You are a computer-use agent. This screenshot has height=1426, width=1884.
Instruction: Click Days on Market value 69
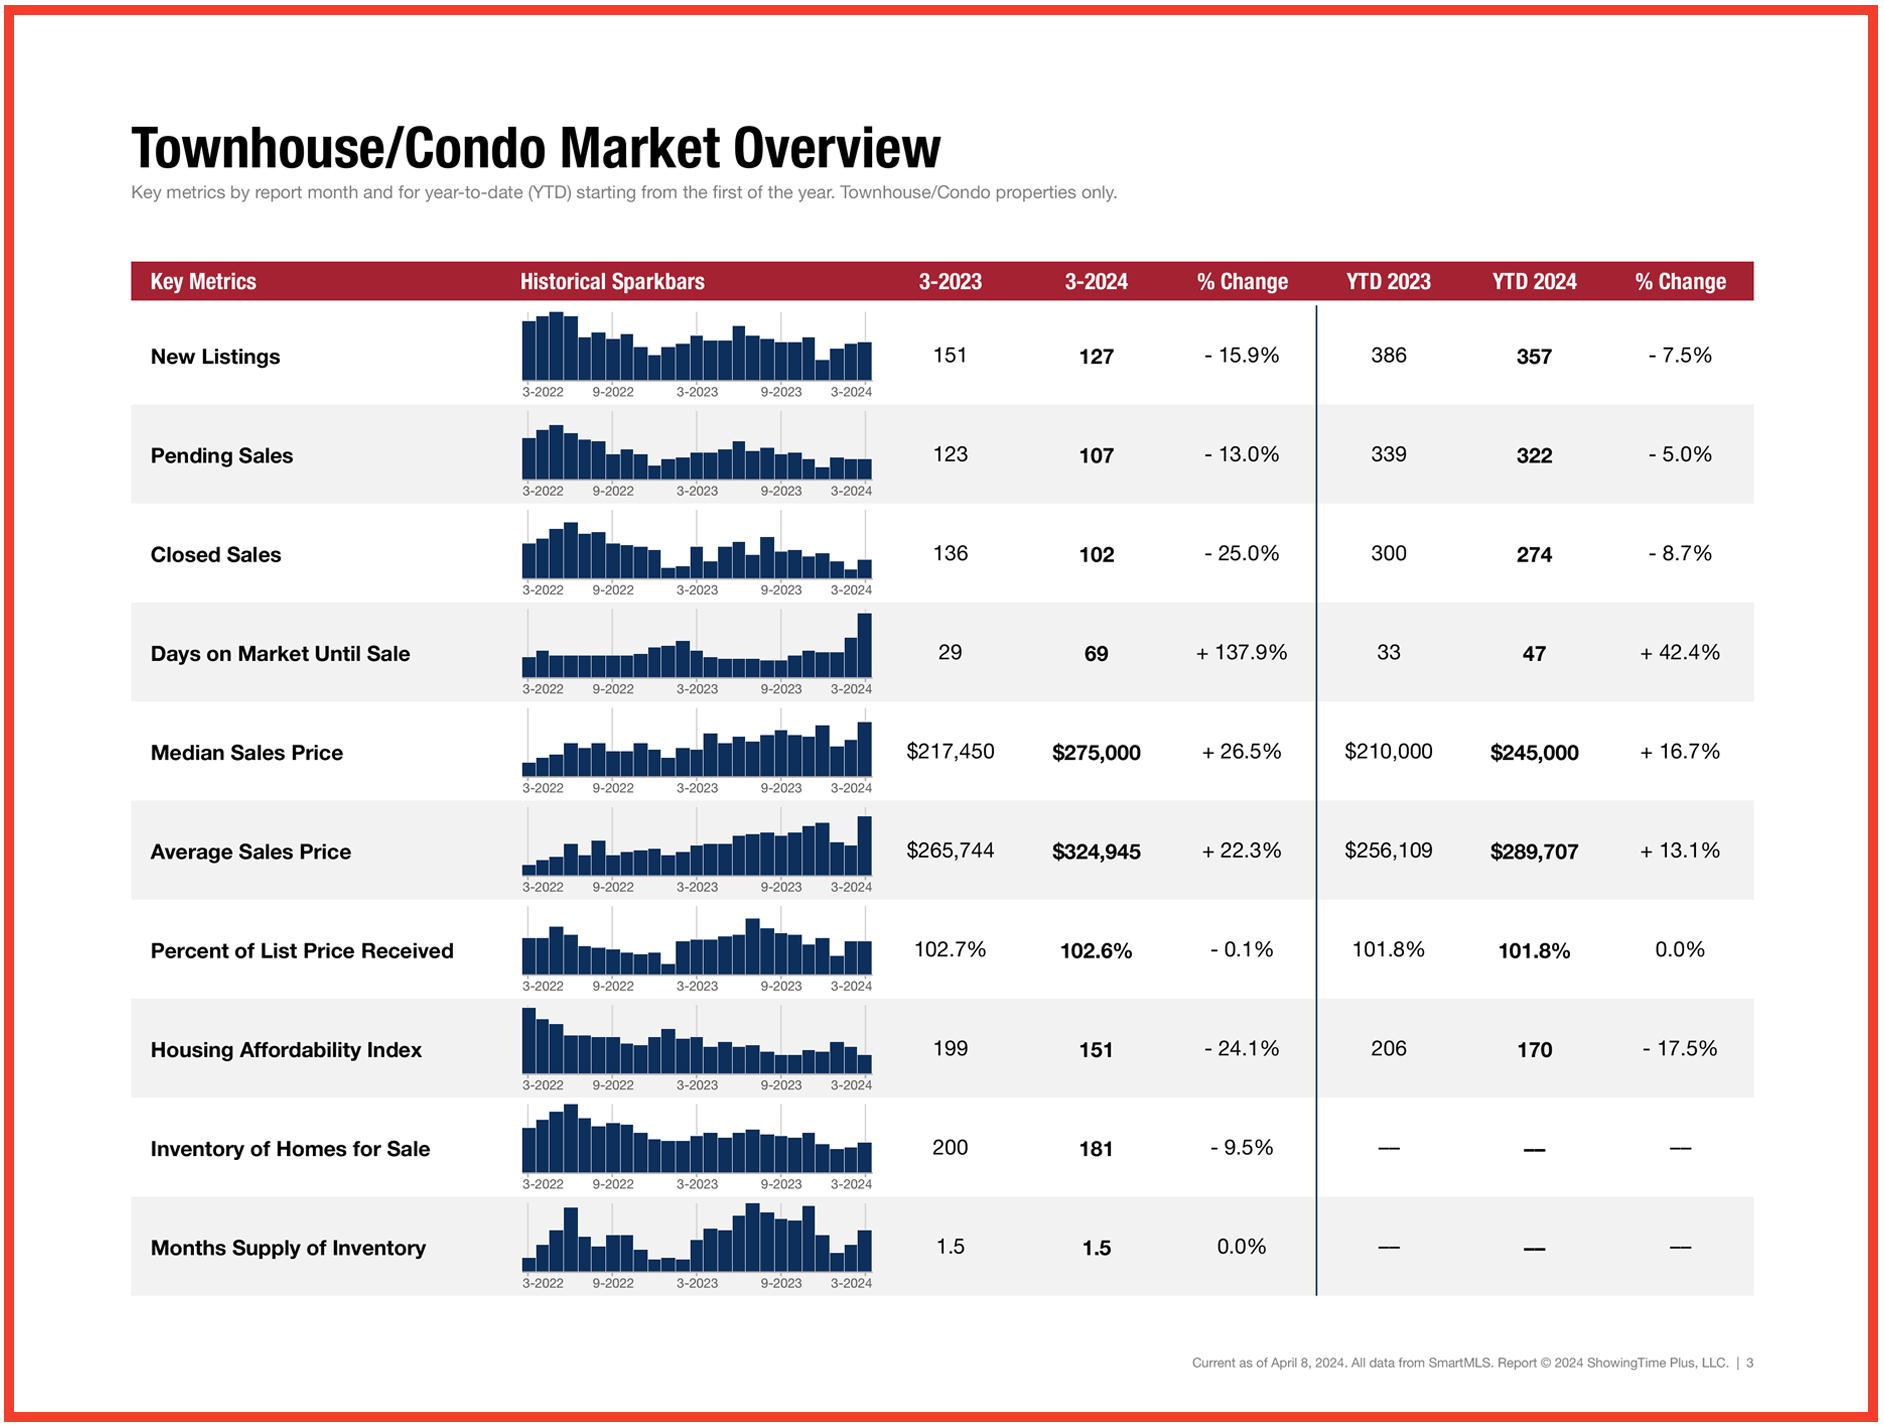click(1096, 653)
